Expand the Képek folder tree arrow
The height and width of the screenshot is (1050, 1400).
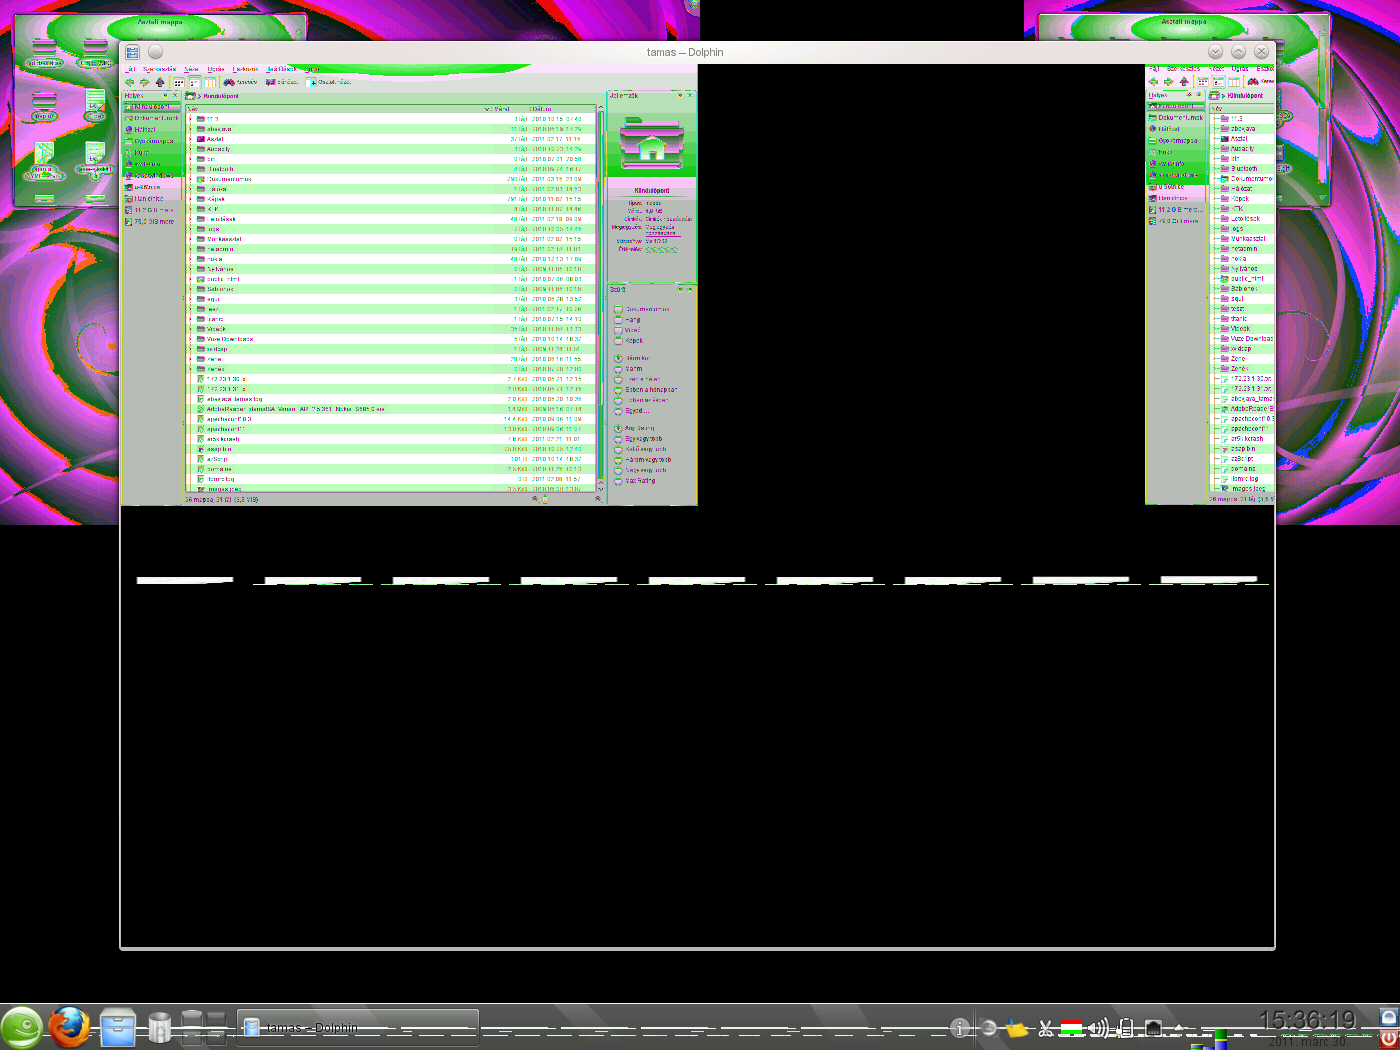tap(190, 199)
